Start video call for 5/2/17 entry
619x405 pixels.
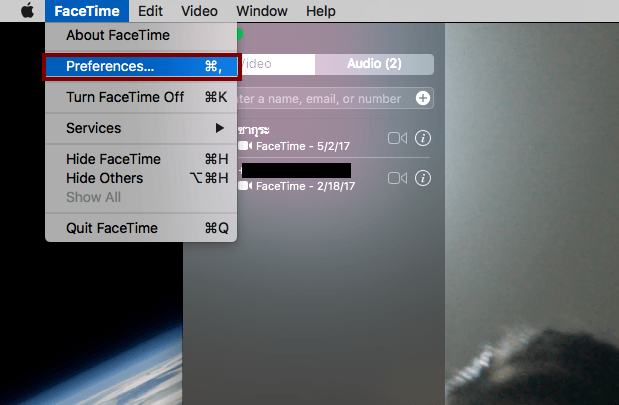point(397,138)
